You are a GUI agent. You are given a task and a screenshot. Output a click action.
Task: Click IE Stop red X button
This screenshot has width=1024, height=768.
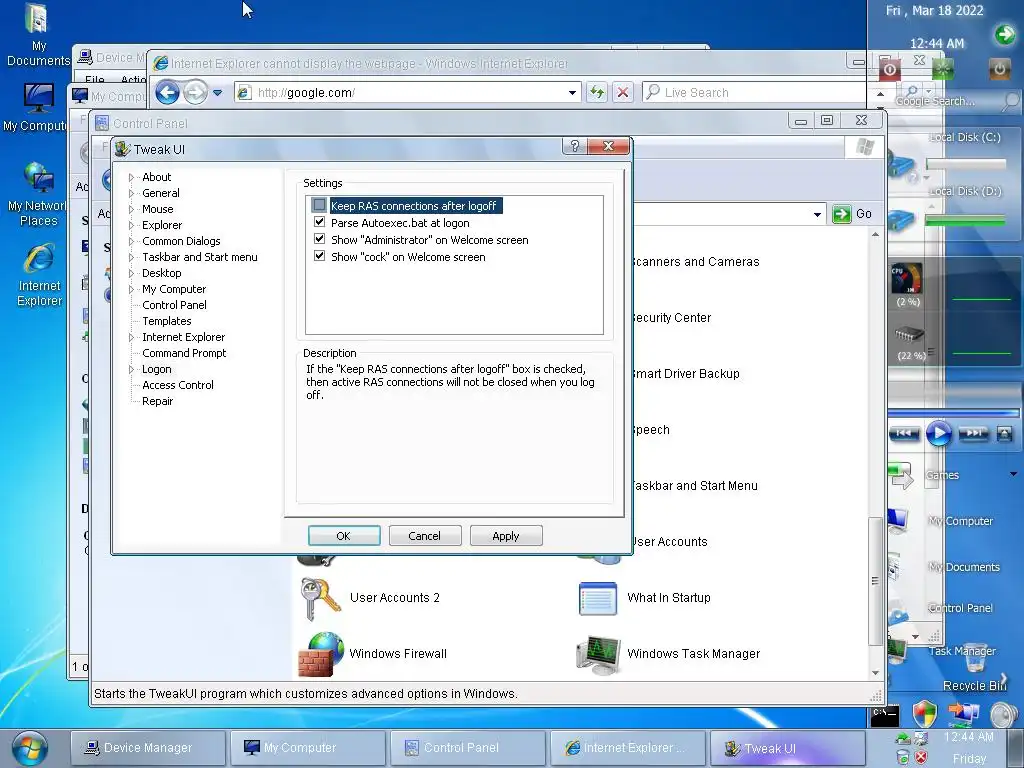[x=623, y=92]
